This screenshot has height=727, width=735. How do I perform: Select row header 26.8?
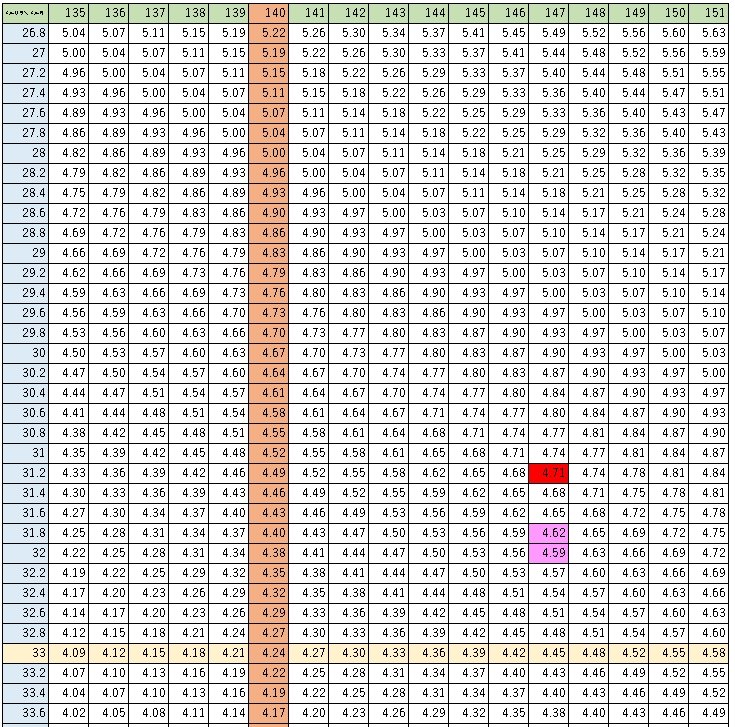(25, 33)
